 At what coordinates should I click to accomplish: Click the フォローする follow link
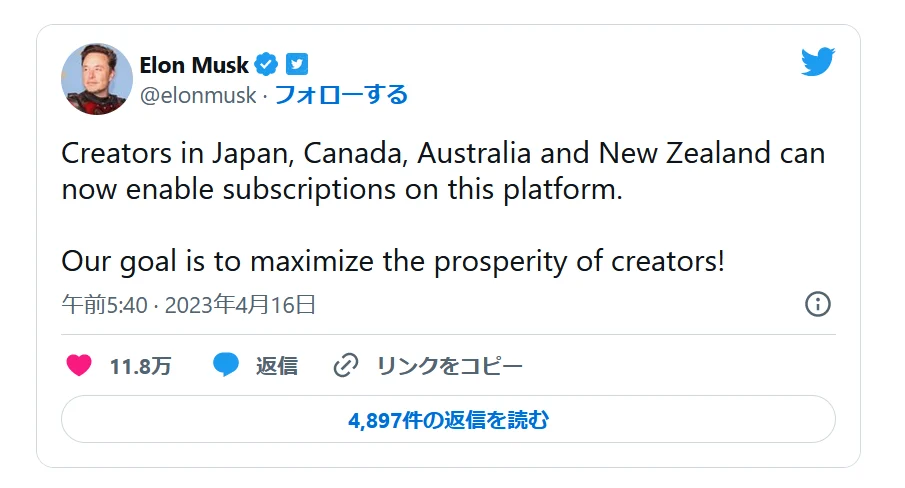pyautogui.click(x=340, y=96)
